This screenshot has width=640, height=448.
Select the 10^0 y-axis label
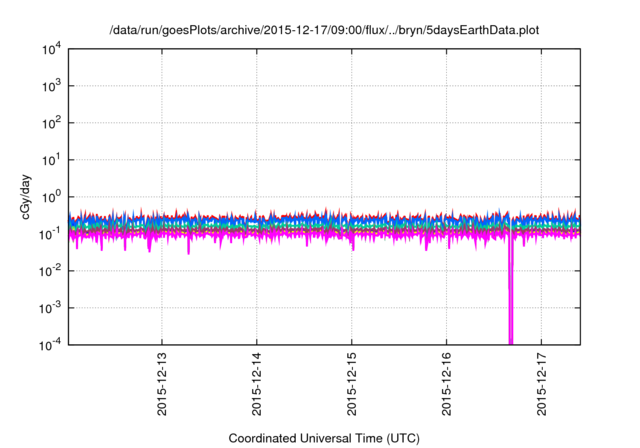(x=51, y=197)
